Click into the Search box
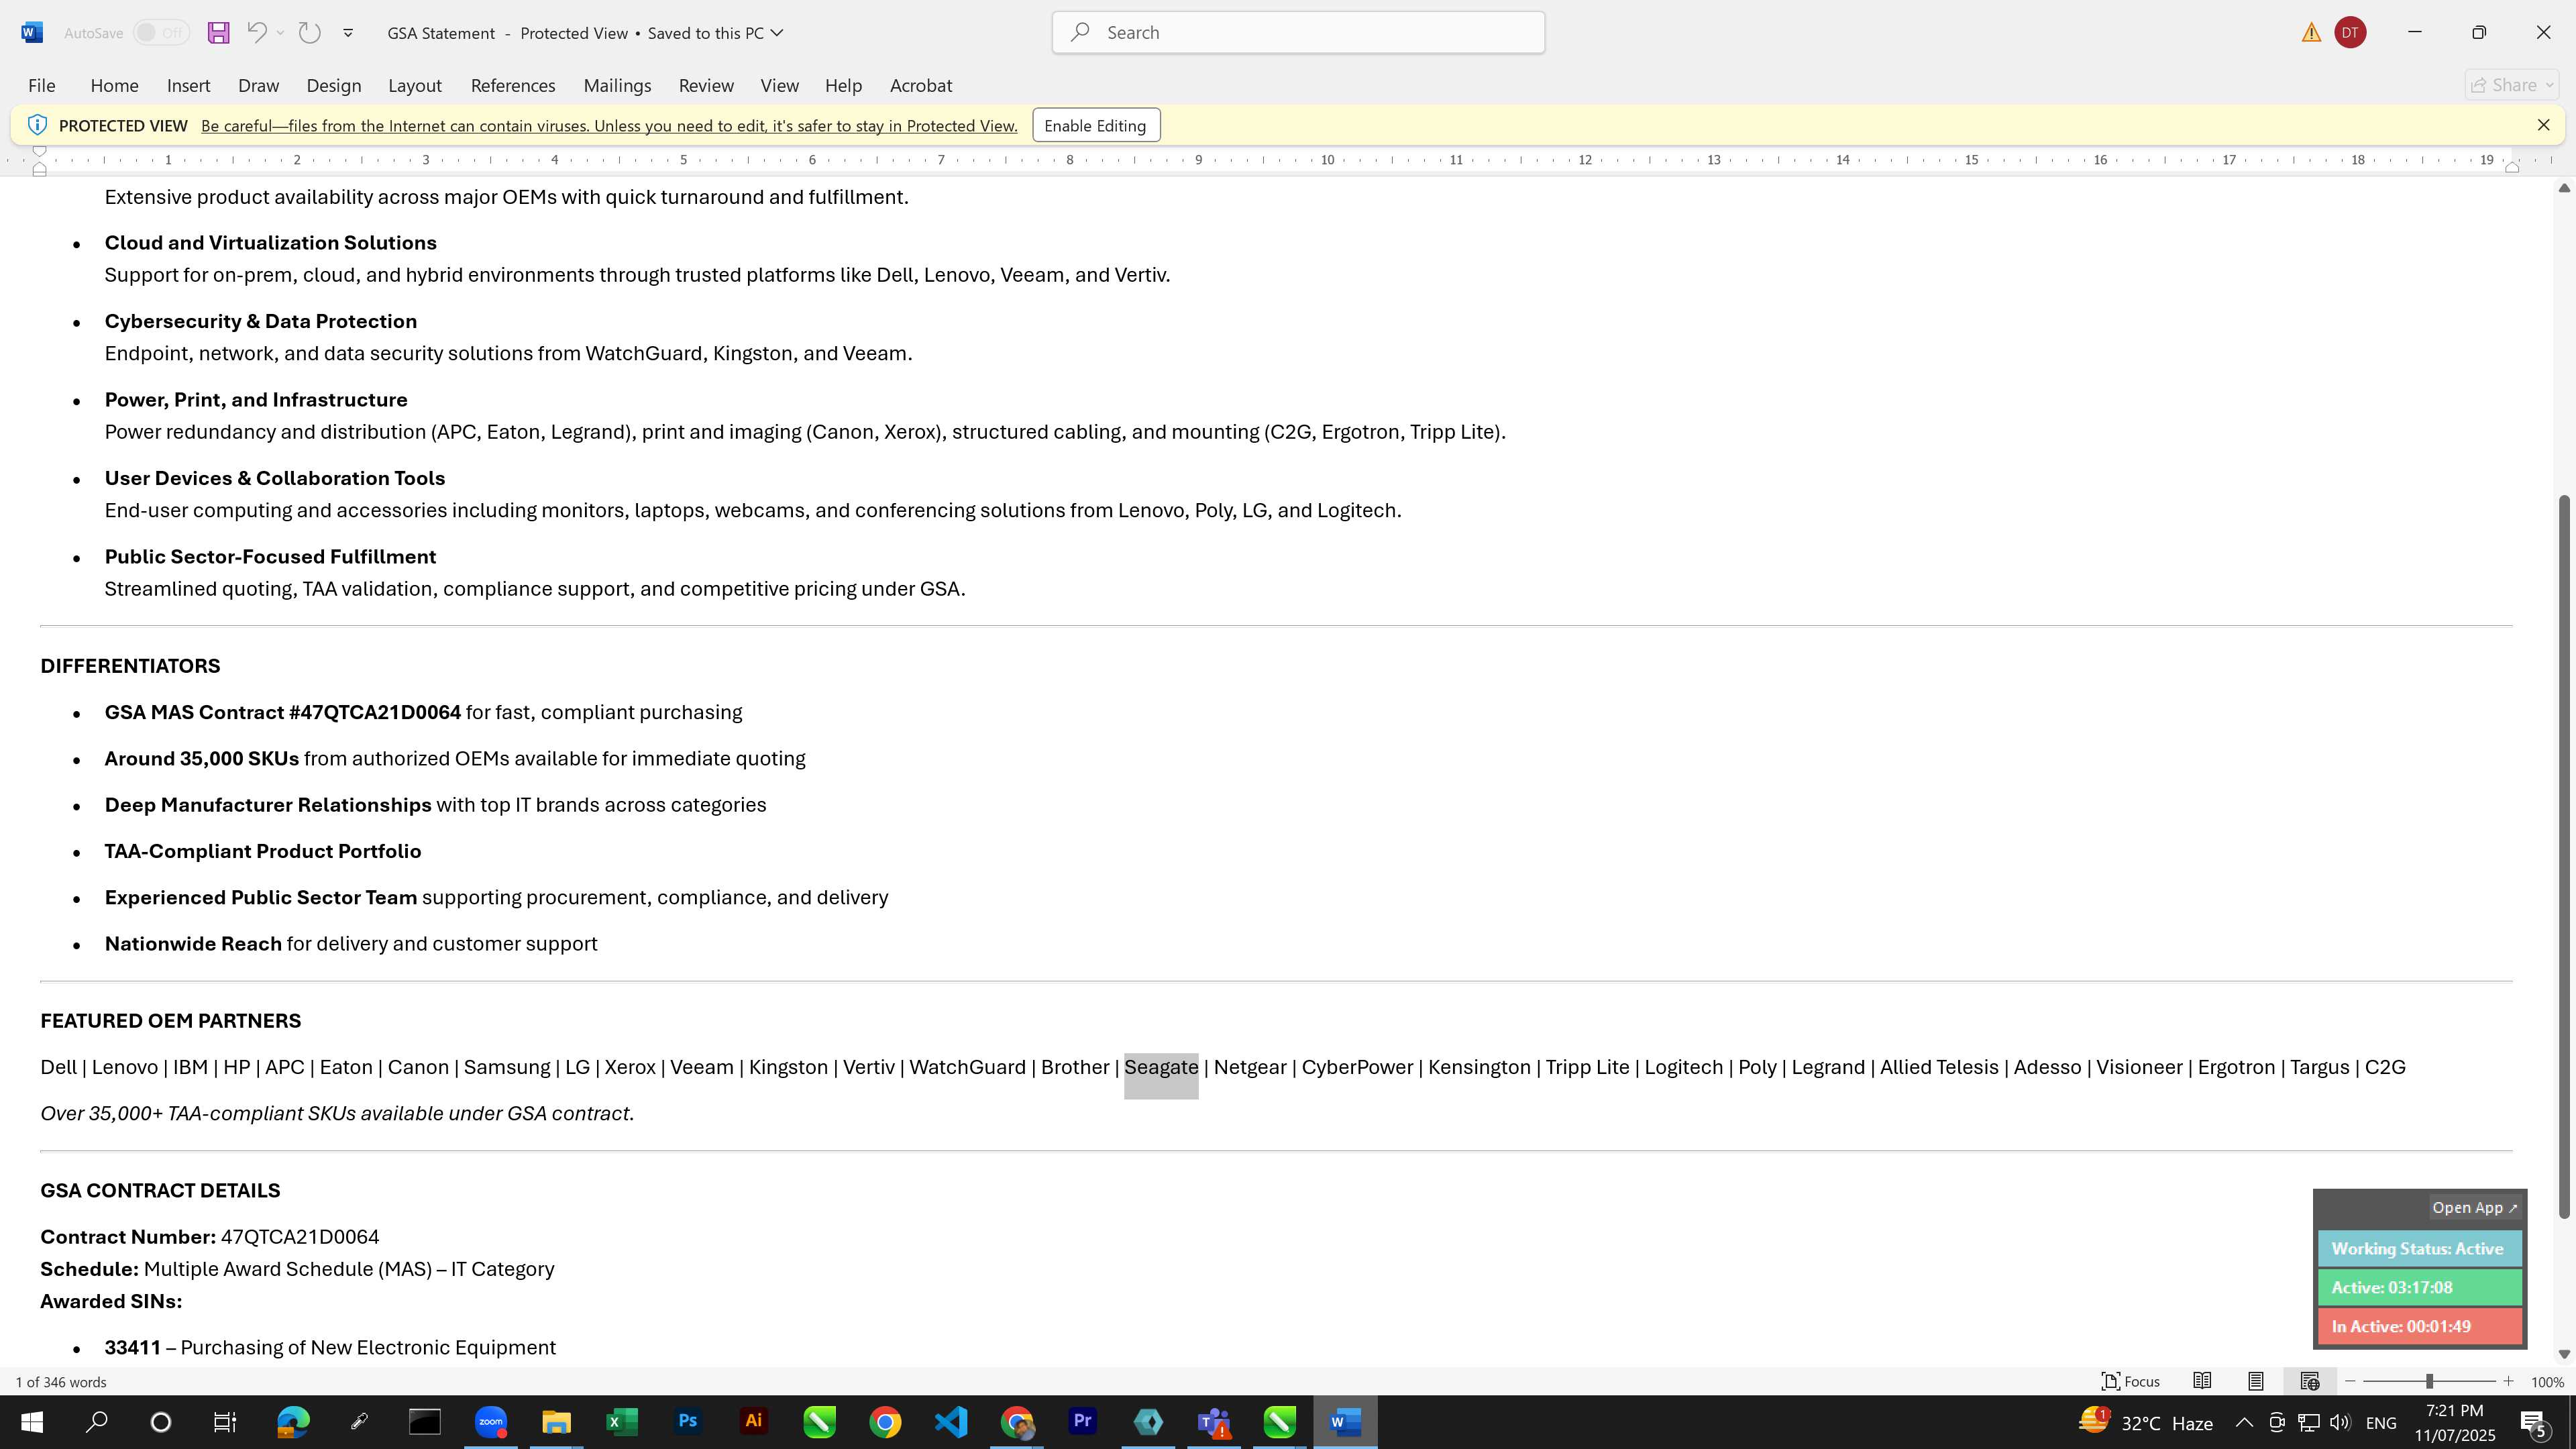This screenshot has width=2576, height=1449. coord(1298,32)
